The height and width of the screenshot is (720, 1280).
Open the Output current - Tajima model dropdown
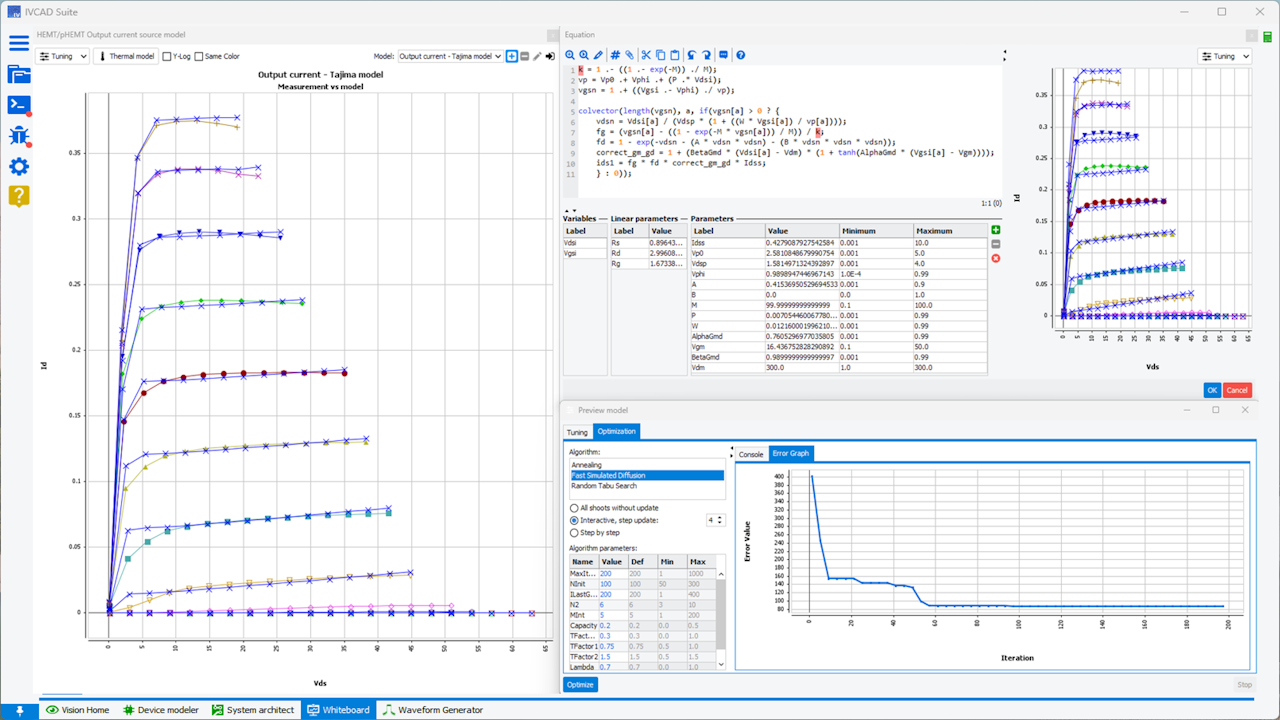(450, 56)
